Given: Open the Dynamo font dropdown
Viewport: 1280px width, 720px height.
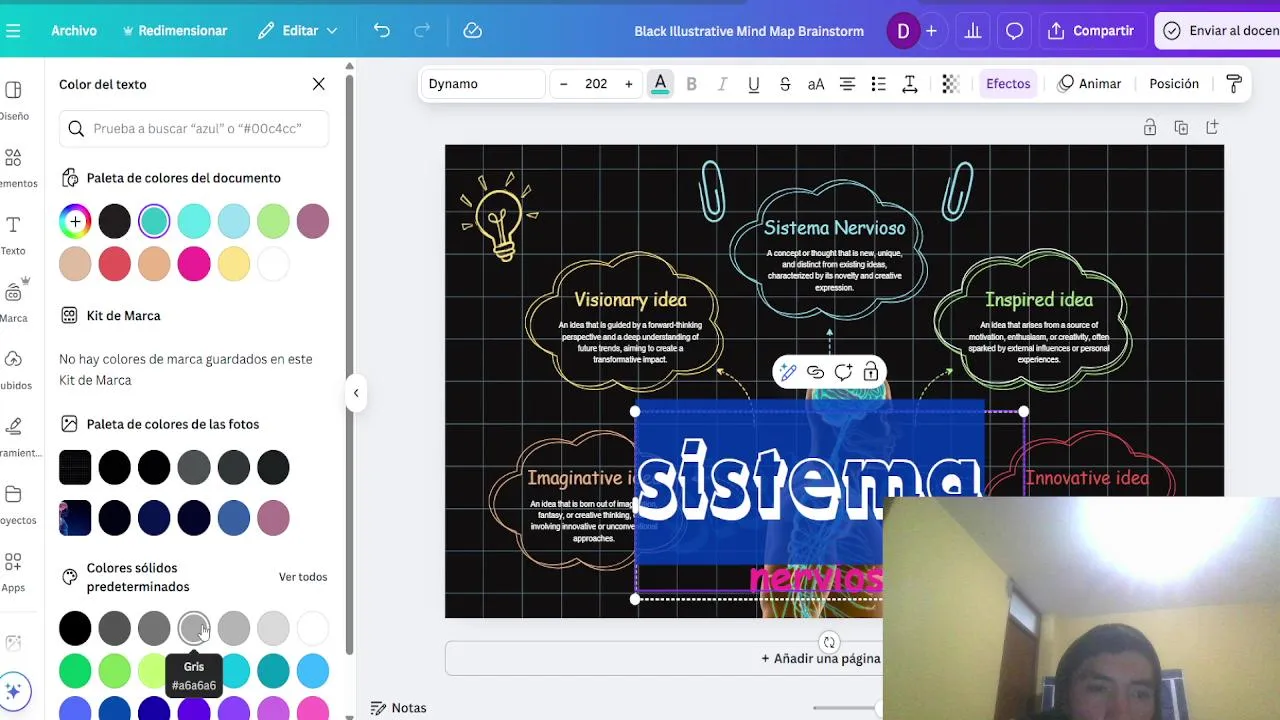Looking at the screenshot, I should (x=482, y=84).
